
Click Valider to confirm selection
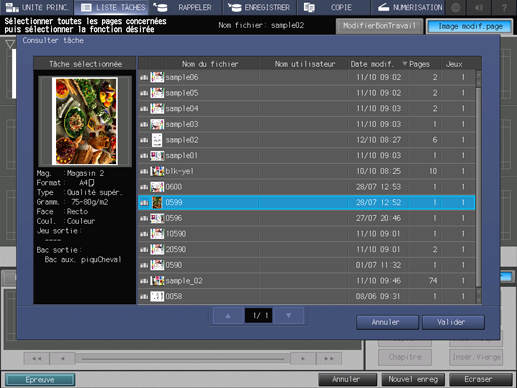coord(453,322)
